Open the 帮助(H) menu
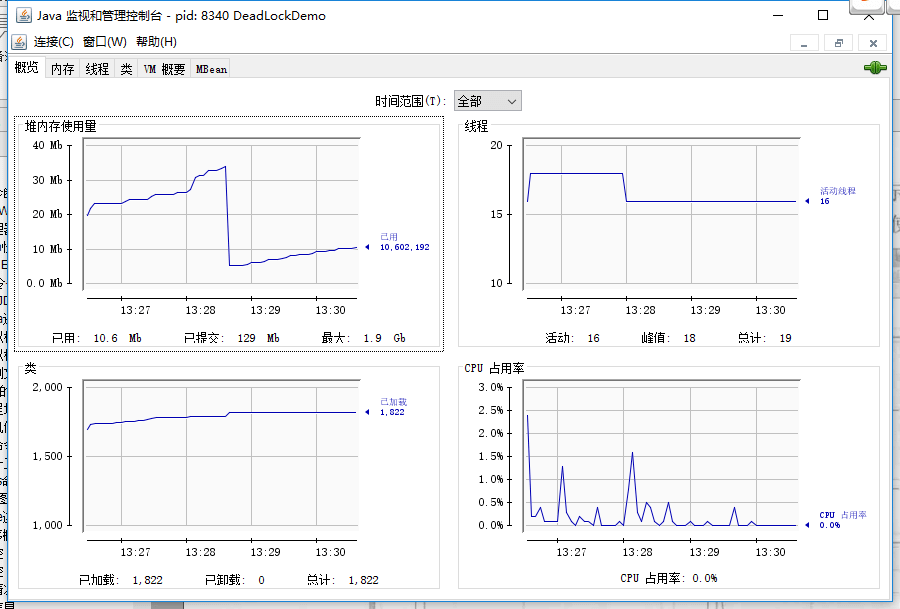The width and height of the screenshot is (900, 609). pyautogui.click(x=156, y=42)
